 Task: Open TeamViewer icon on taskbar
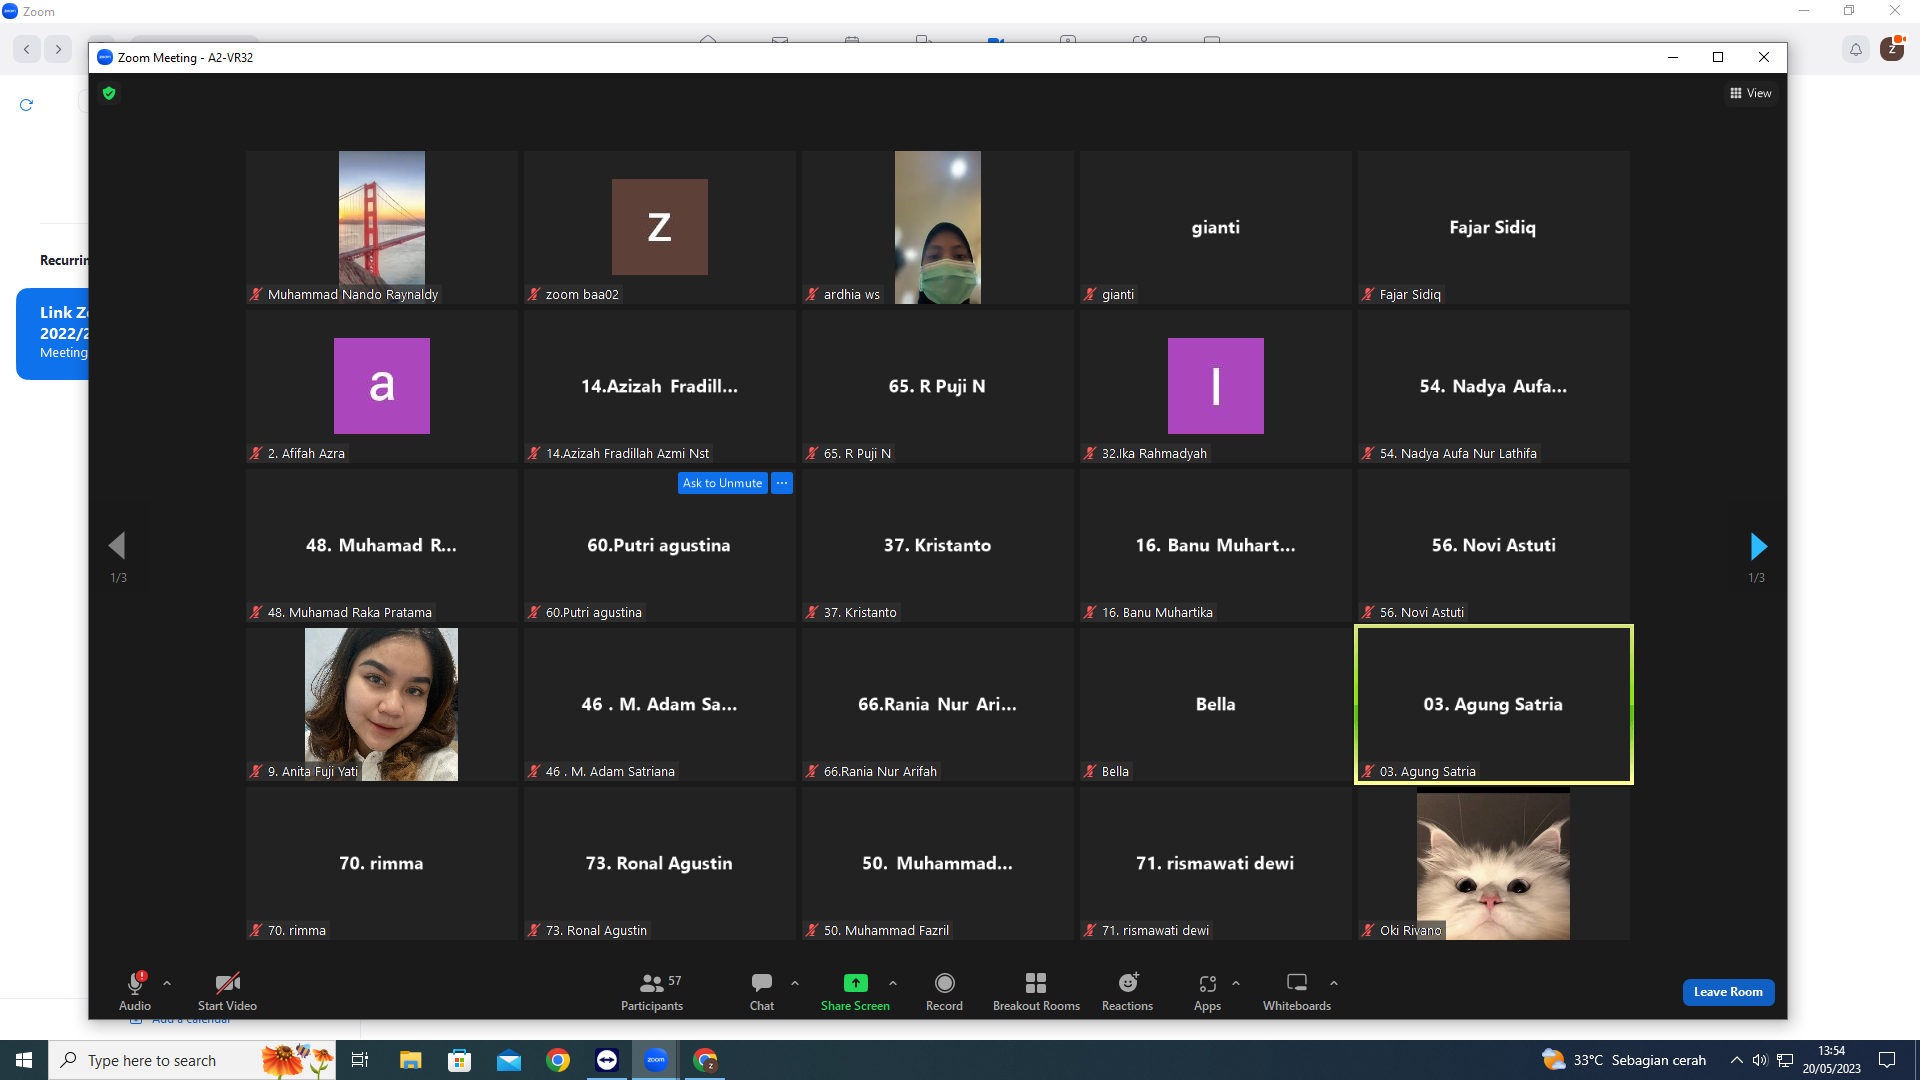click(x=607, y=1060)
